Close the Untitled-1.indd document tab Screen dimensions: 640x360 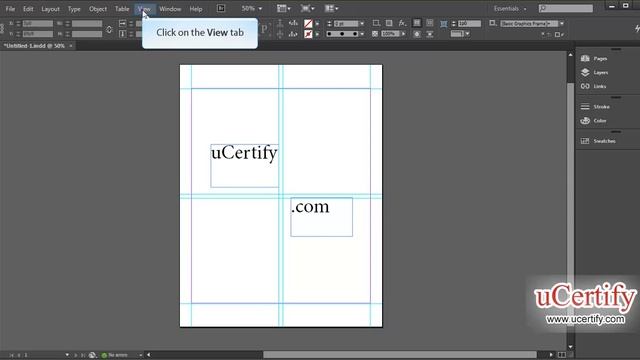pyautogui.click(x=71, y=46)
